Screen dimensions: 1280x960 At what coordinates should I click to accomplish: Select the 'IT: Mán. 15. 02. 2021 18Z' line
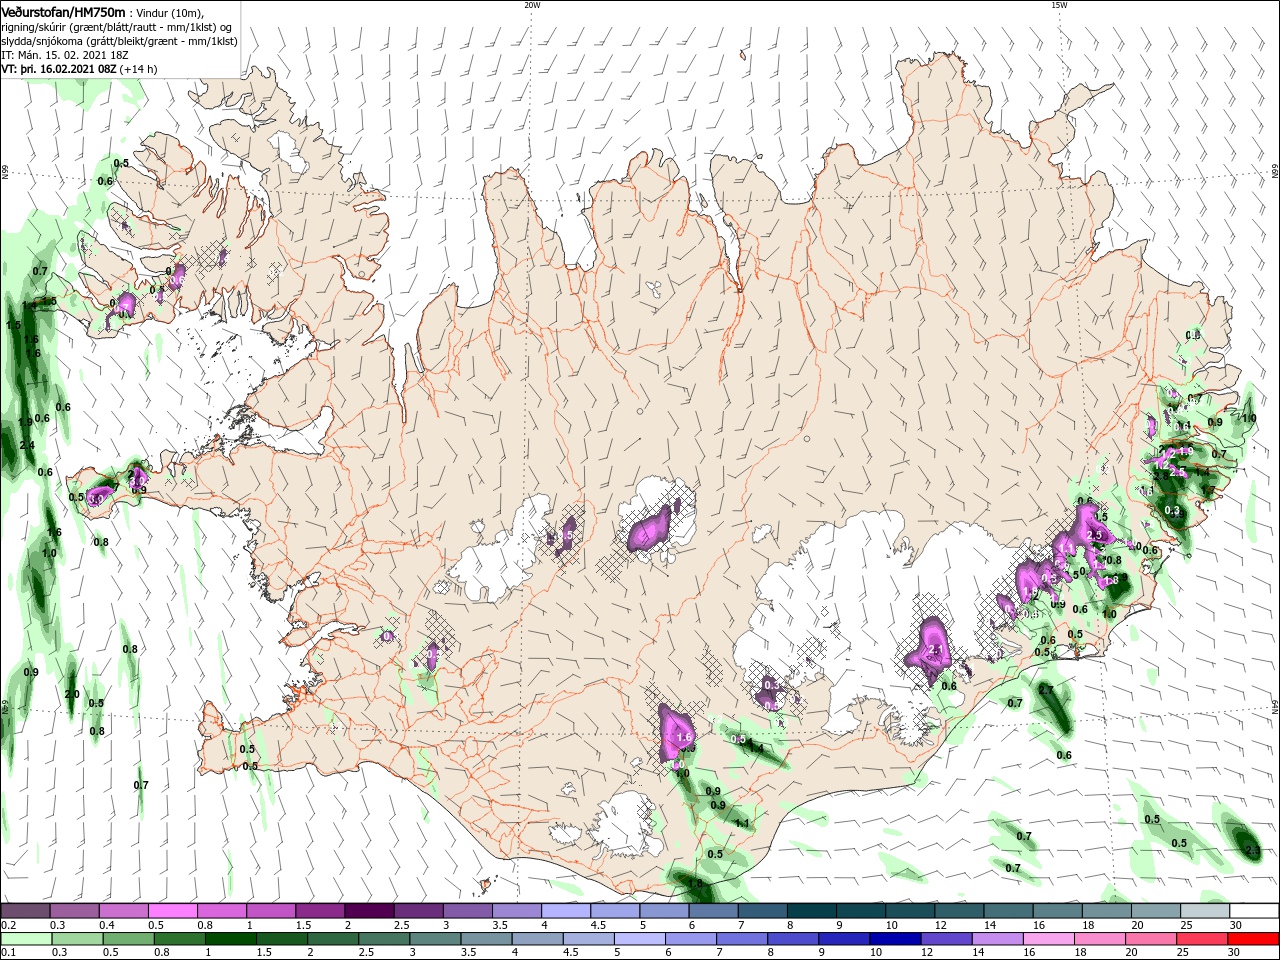66,55
